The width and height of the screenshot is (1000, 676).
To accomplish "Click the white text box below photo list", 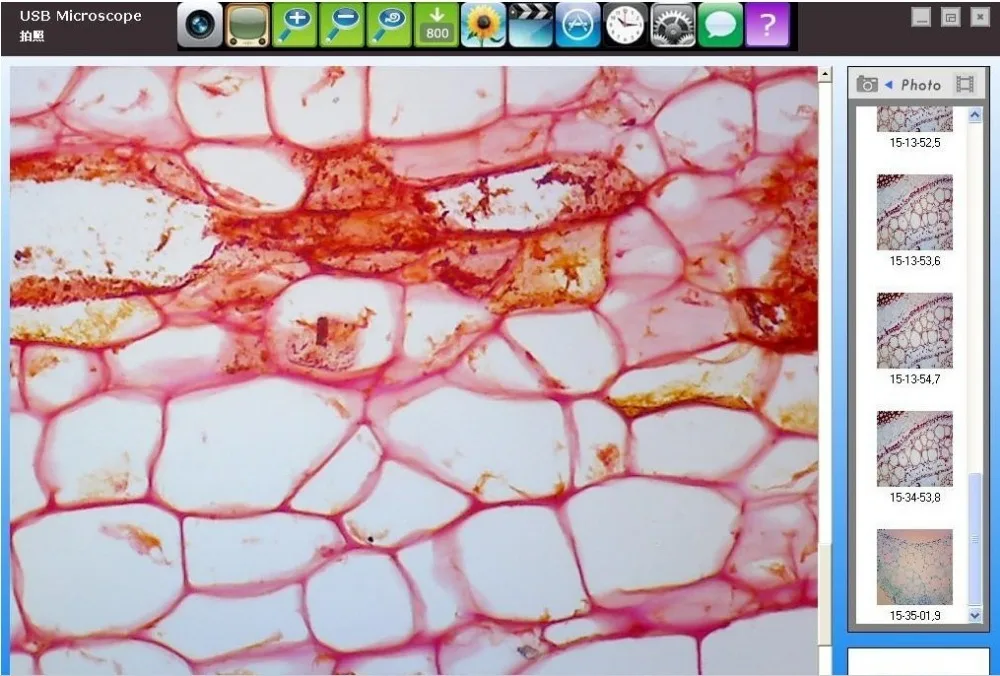I will click(918, 662).
